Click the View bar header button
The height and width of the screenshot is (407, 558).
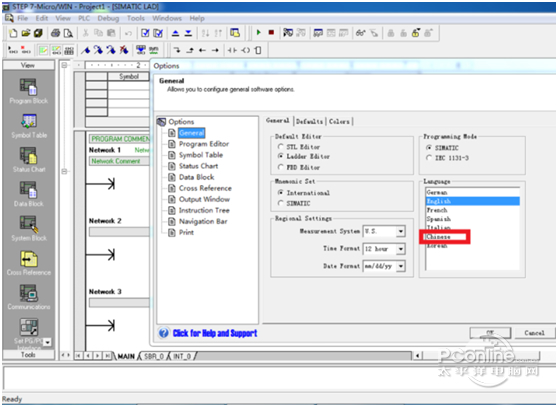coord(28,65)
